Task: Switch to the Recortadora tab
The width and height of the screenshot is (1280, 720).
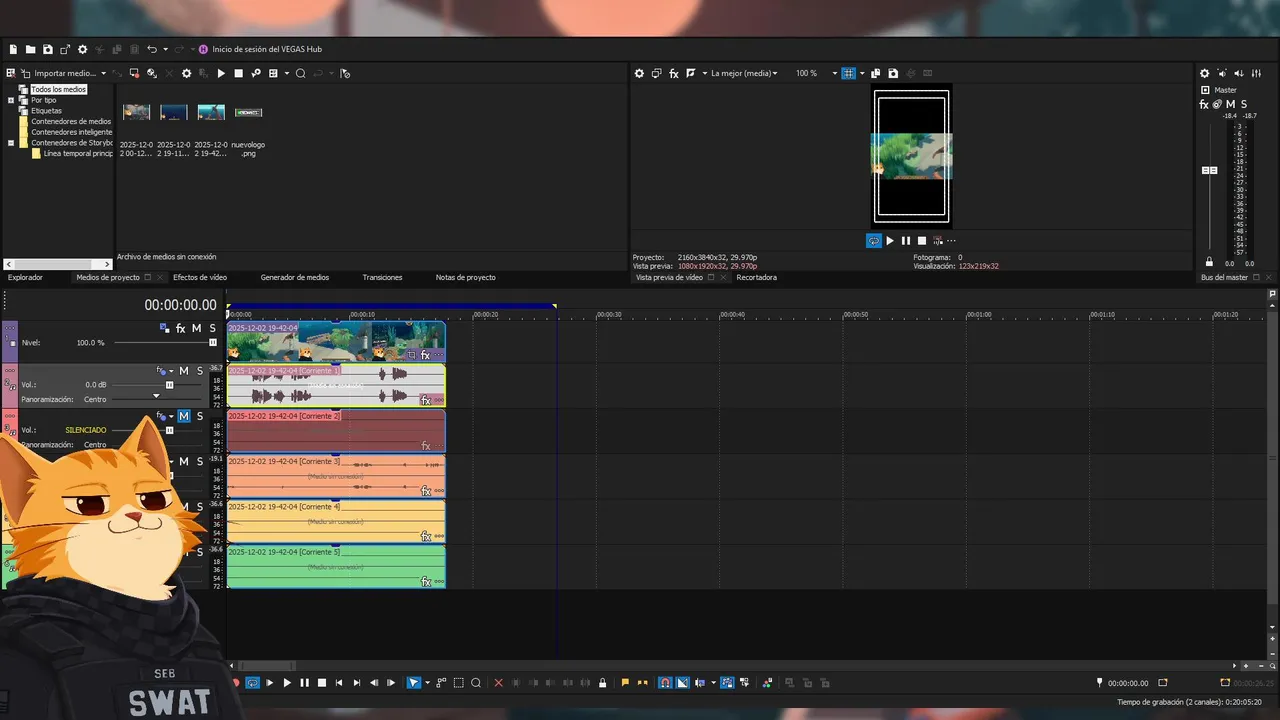Action: point(757,277)
